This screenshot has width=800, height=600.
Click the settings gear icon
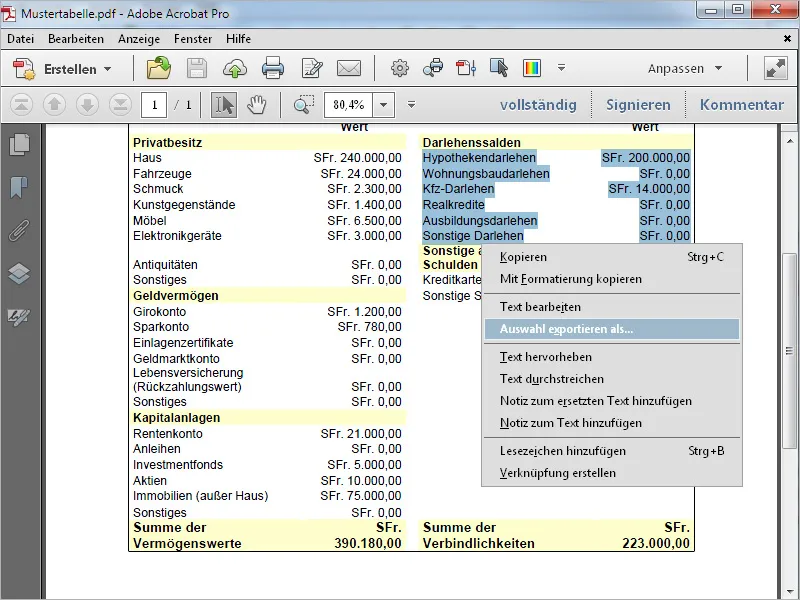(399, 68)
